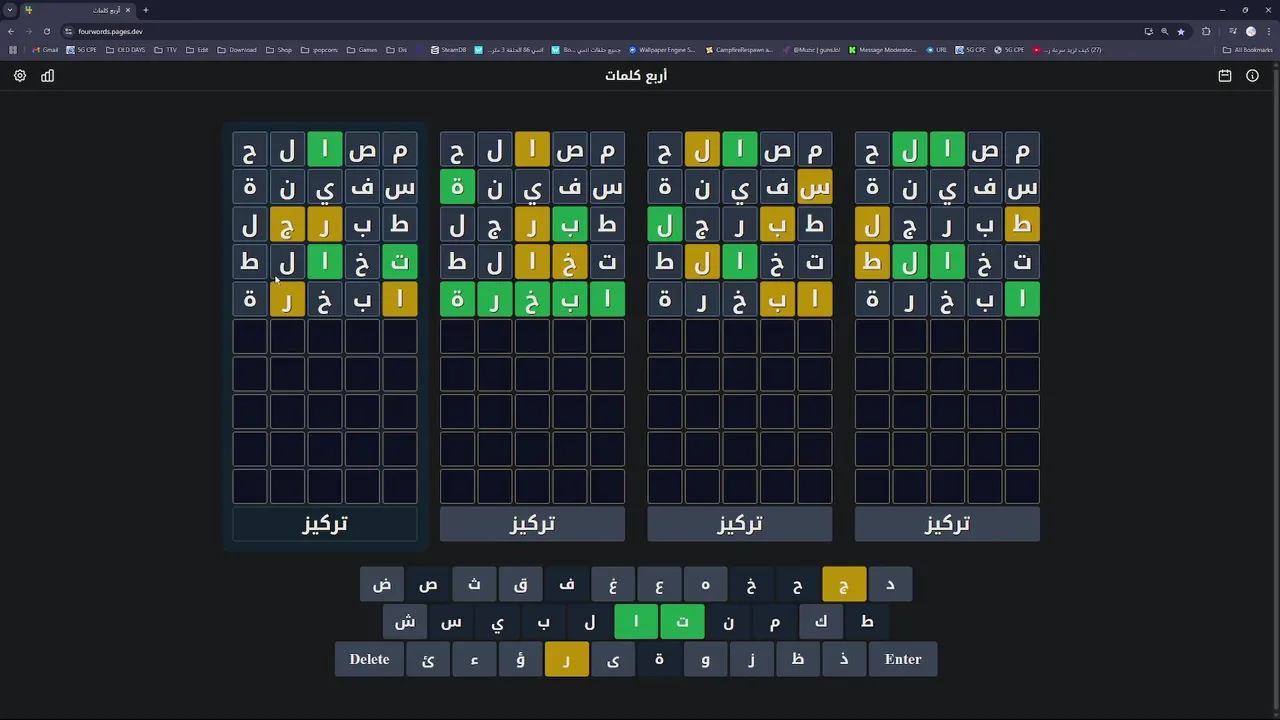The width and height of the screenshot is (1280, 720).
Task: Expand the TTV bookmark folder
Action: [166, 50]
